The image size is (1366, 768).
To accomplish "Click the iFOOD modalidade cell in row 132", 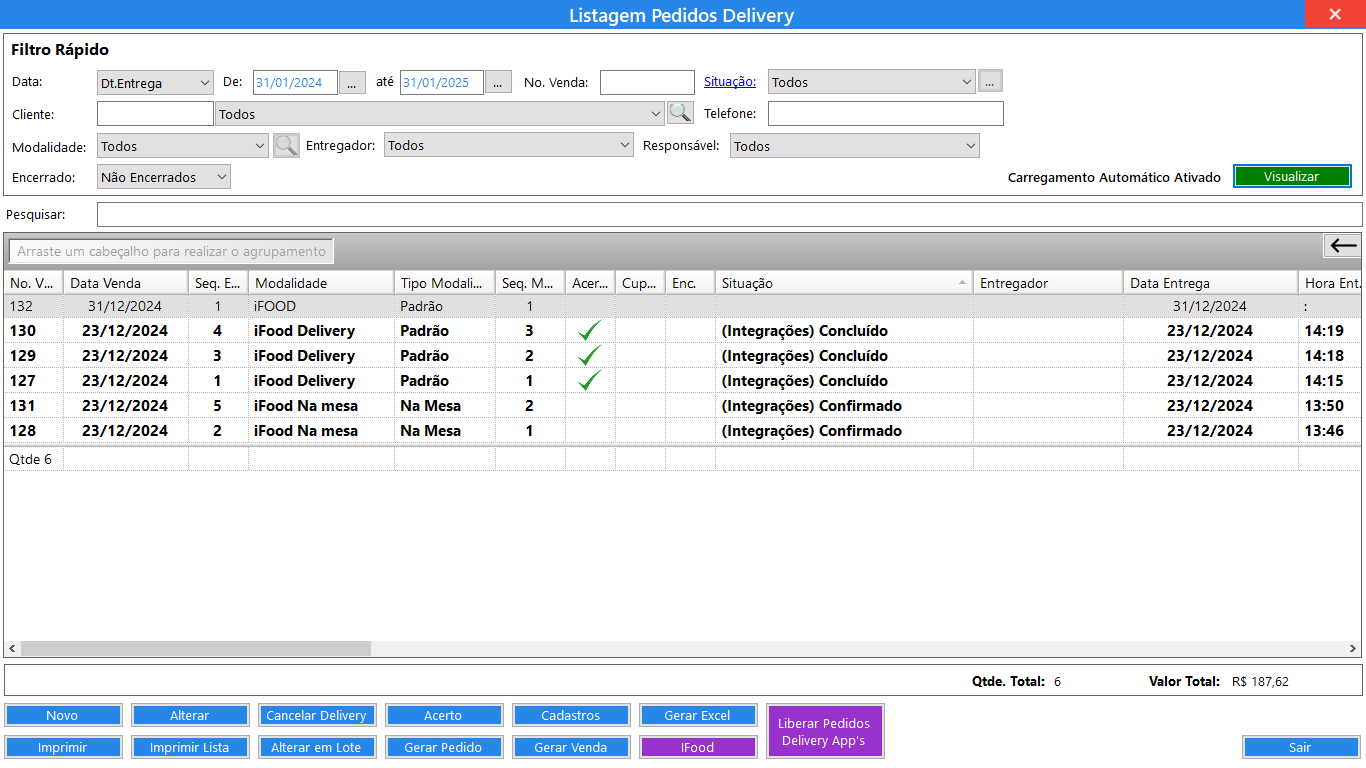I will pos(321,306).
